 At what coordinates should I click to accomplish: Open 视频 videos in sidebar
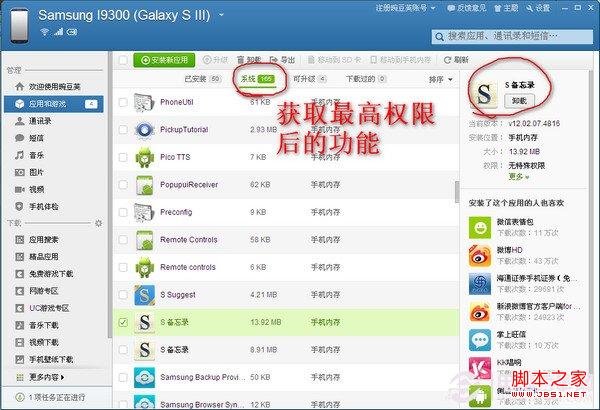(54, 189)
